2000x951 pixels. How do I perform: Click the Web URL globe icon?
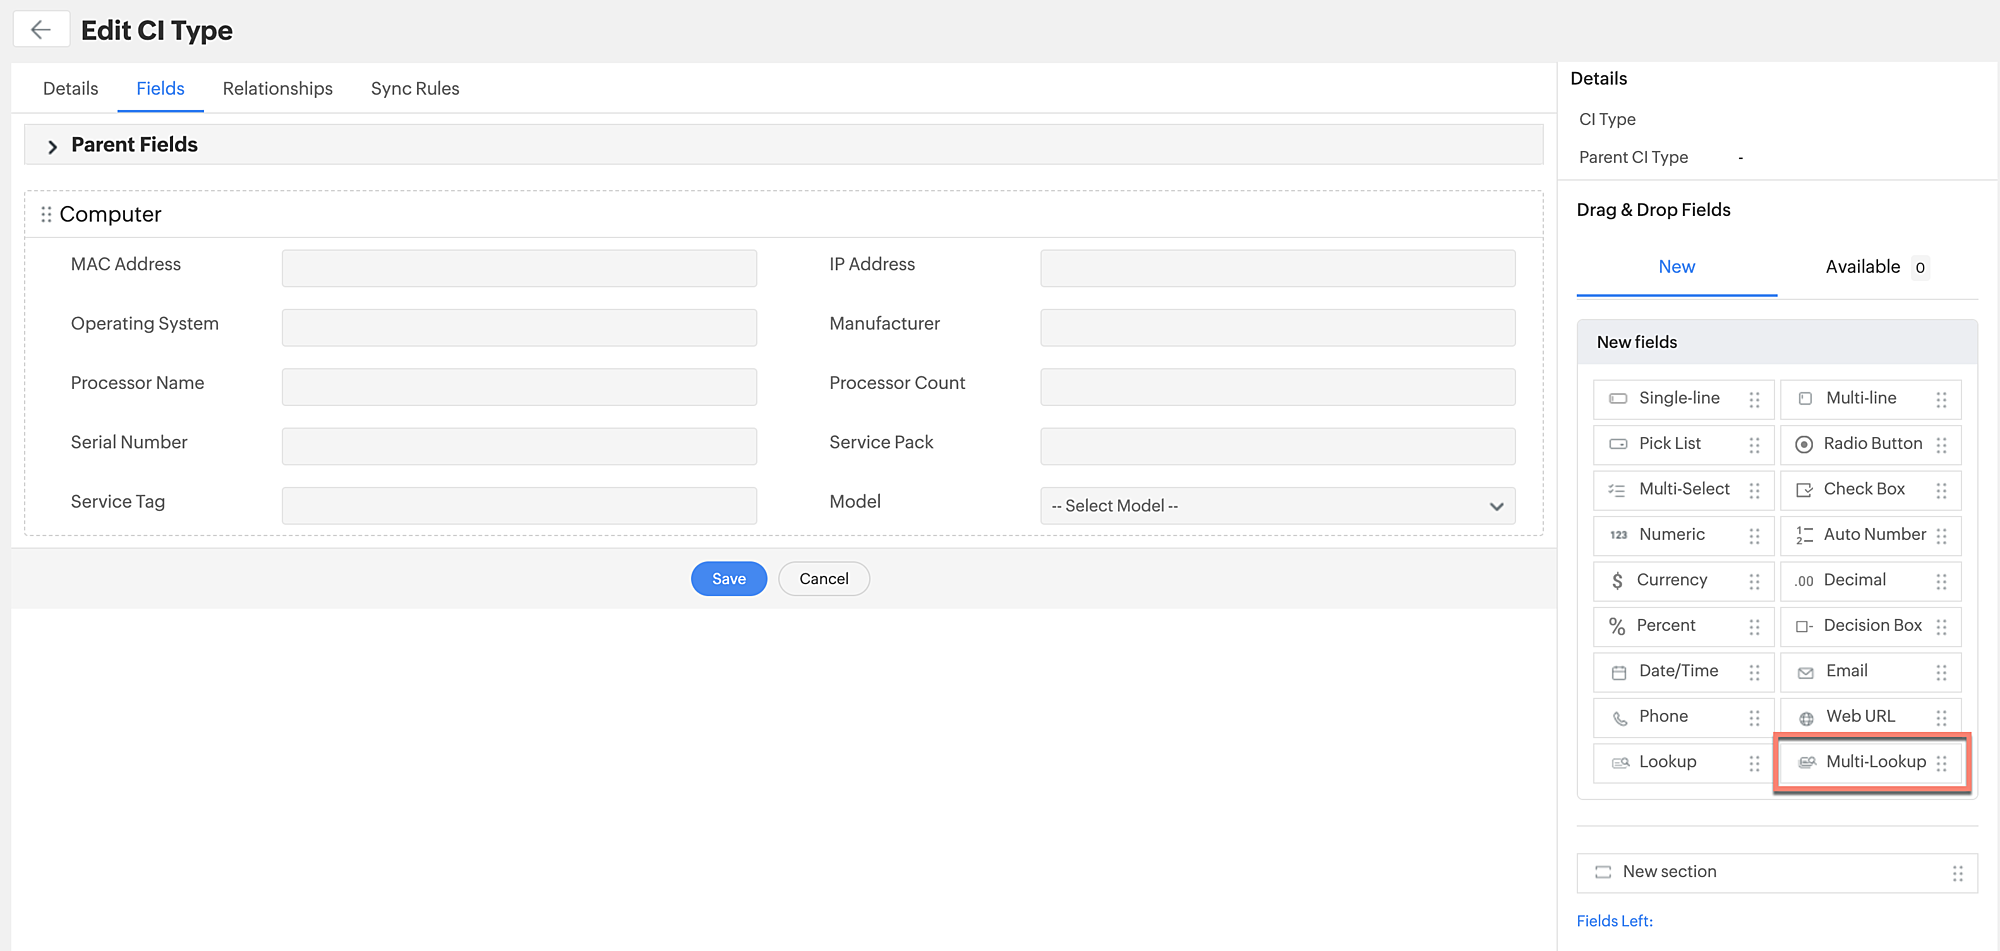[x=1805, y=717]
